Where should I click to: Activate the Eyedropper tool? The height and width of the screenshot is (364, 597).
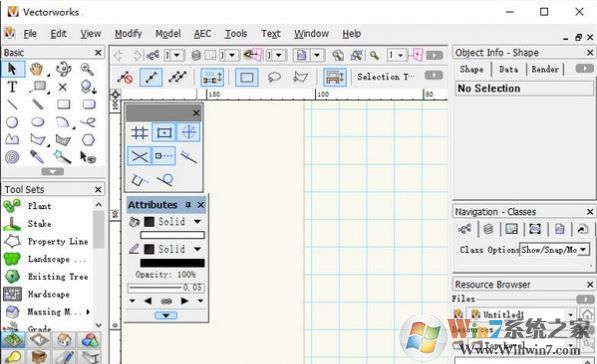pos(37,157)
